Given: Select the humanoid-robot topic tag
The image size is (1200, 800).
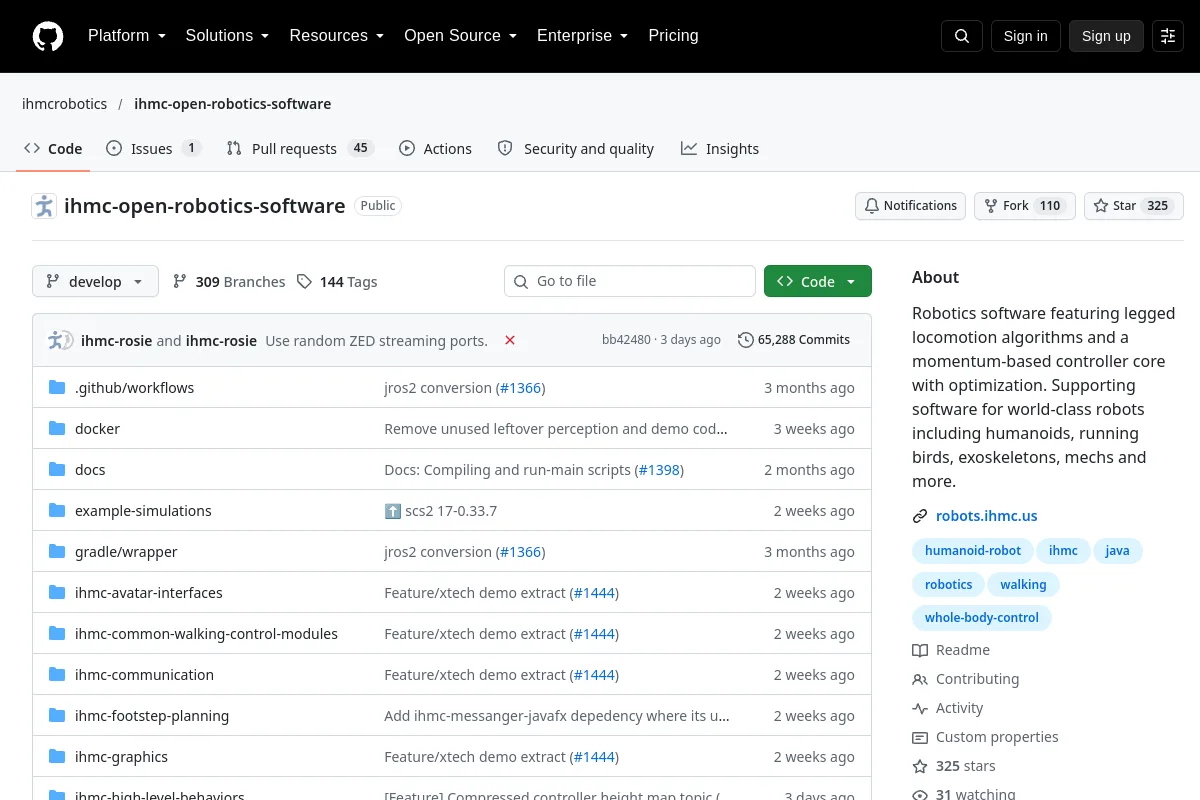Looking at the screenshot, I should (x=973, y=551).
